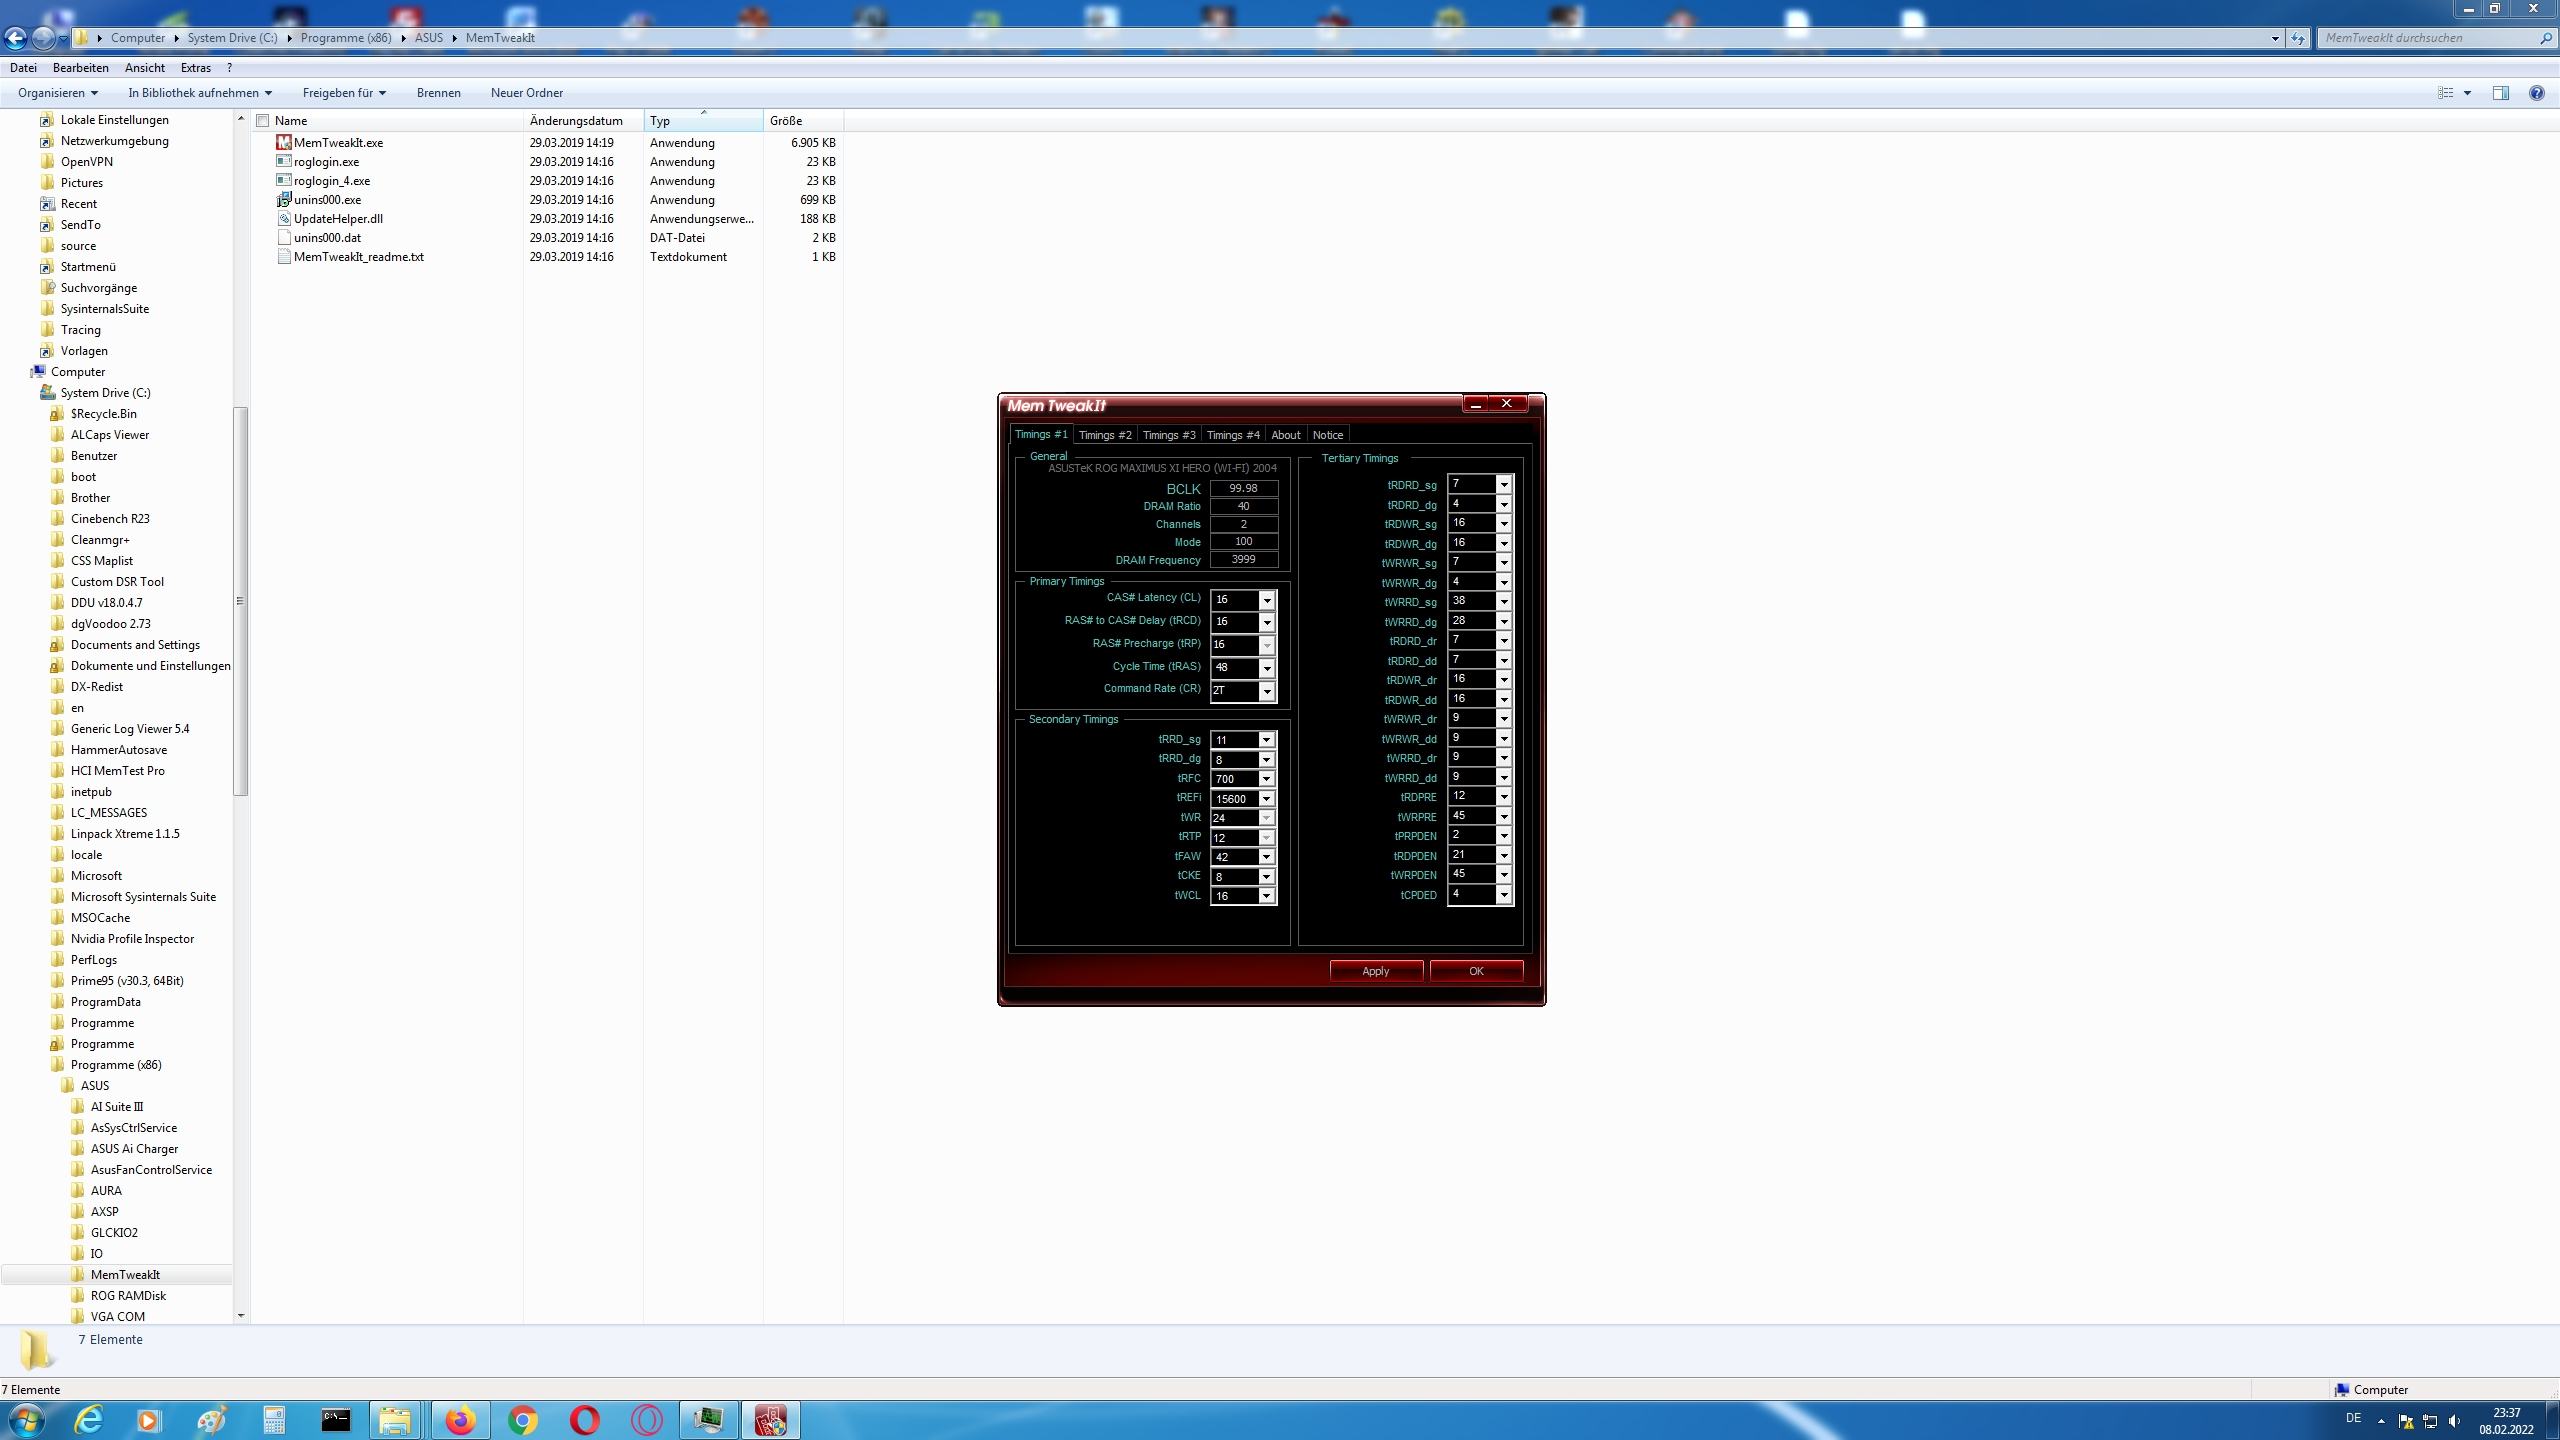
Task: Open the Notice tab in MemTweakIt
Action: point(1328,435)
